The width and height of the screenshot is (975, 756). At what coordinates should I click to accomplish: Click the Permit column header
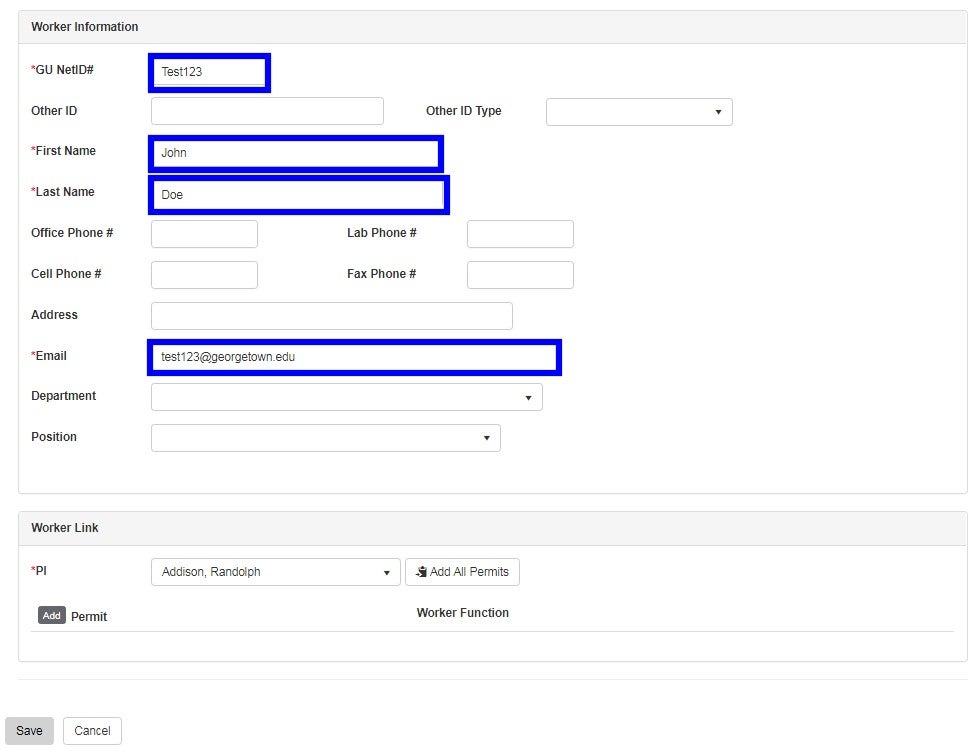tap(89, 617)
